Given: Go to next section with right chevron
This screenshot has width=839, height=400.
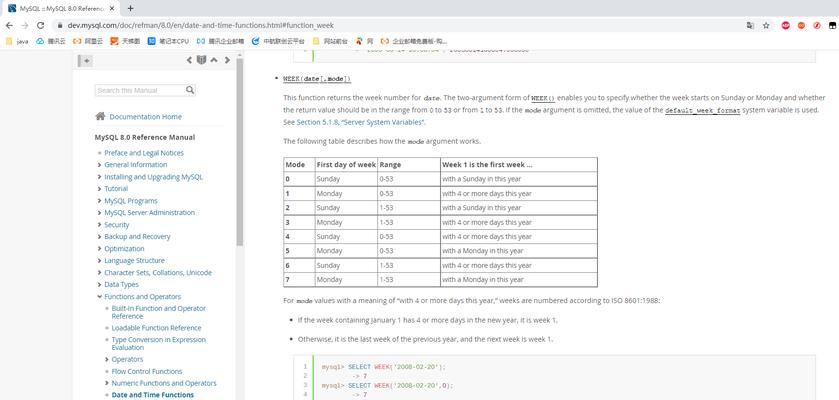Looking at the screenshot, I should click(227, 60).
